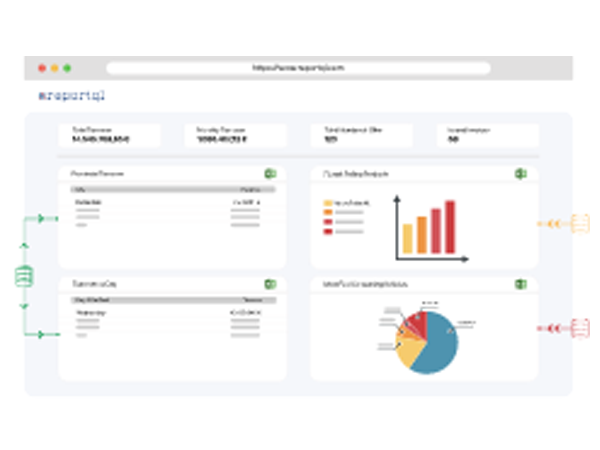
Task: Click the green maximize dot in browser window
Action: pos(67,68)
